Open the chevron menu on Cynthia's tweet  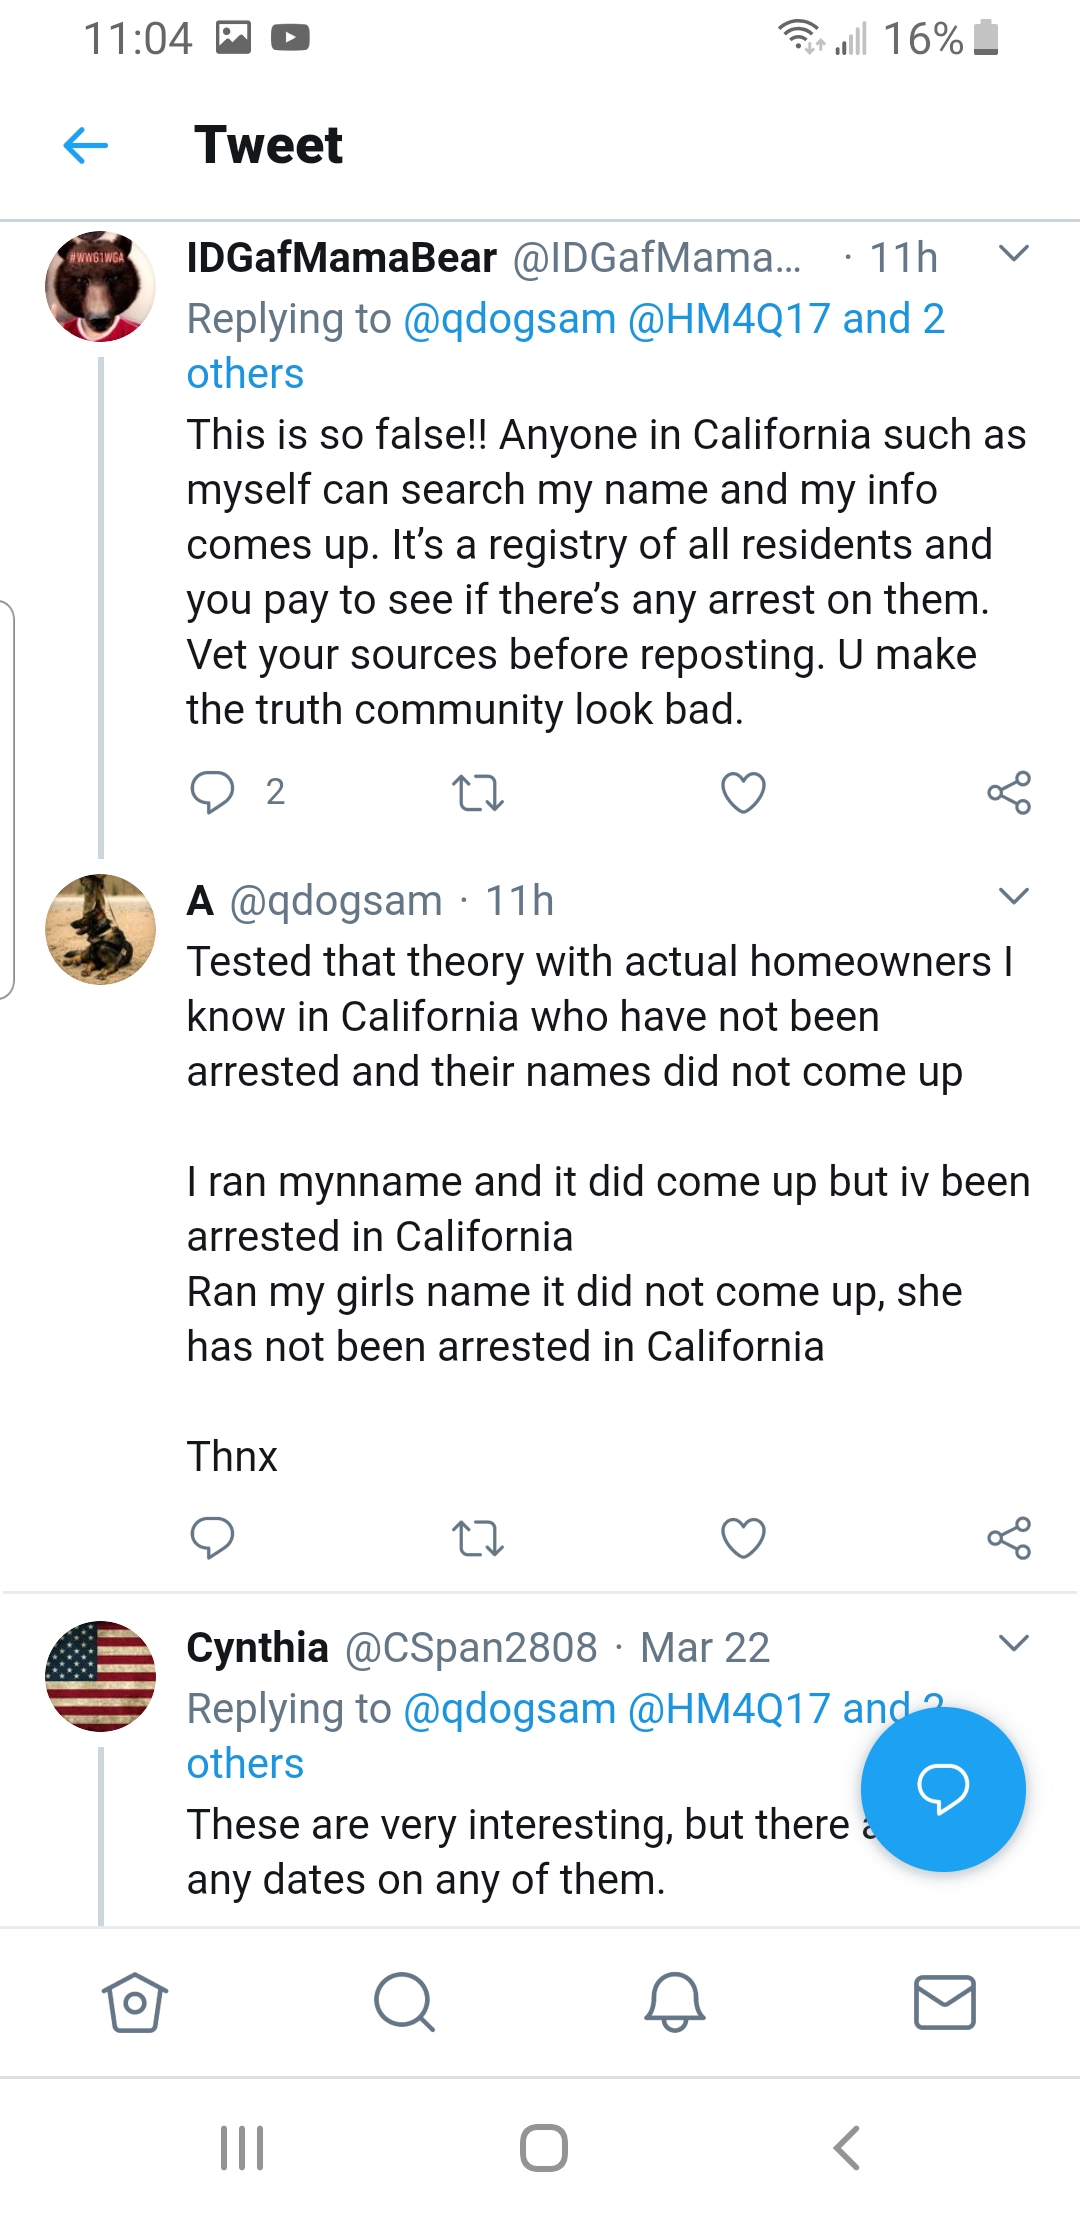pos(1013,1643)
